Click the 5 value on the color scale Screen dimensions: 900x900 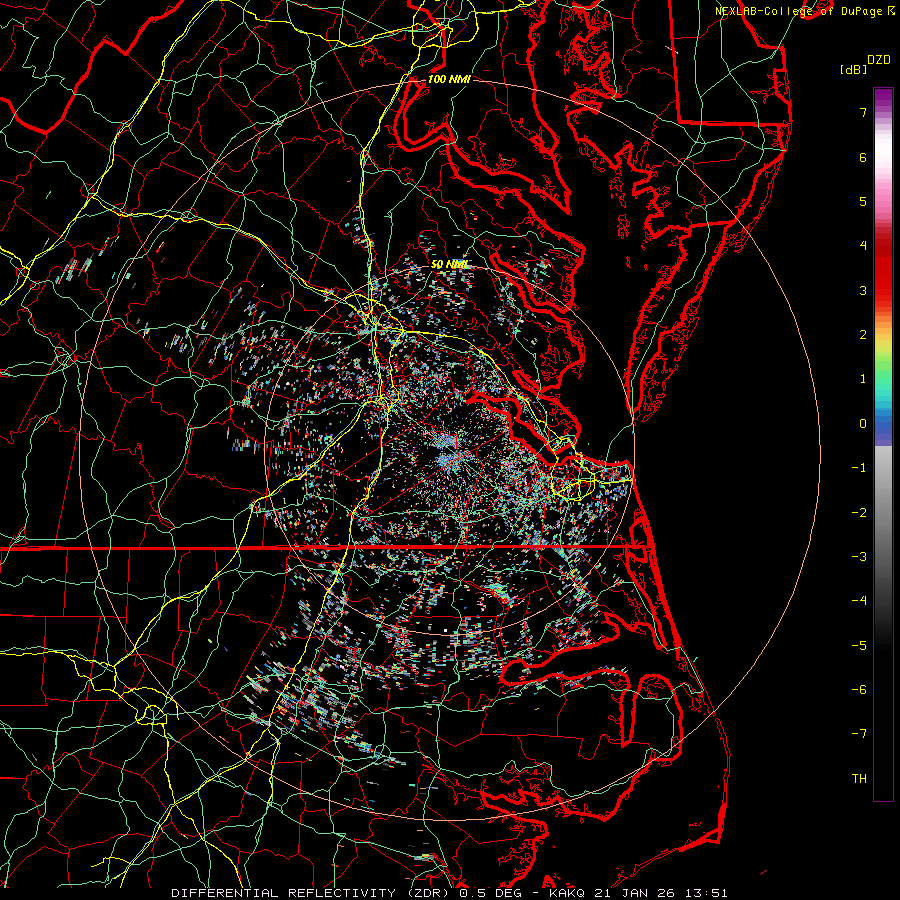click(863, 201)
